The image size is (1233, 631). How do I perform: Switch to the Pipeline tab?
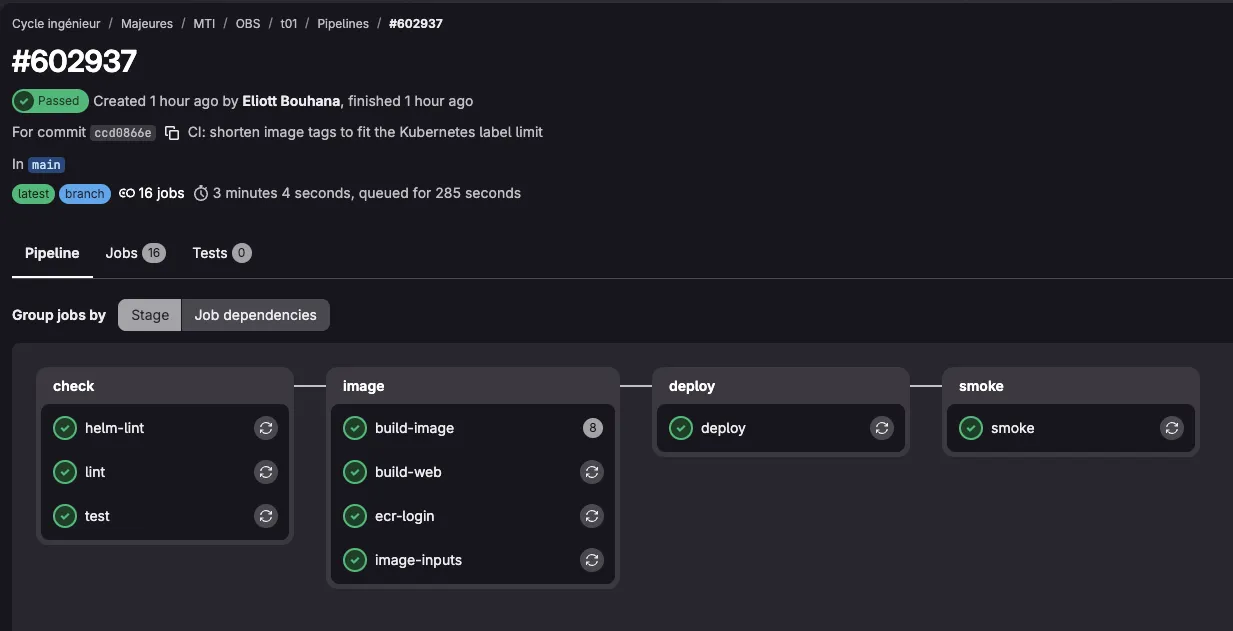pyautogui.click(x=52, y=253)
